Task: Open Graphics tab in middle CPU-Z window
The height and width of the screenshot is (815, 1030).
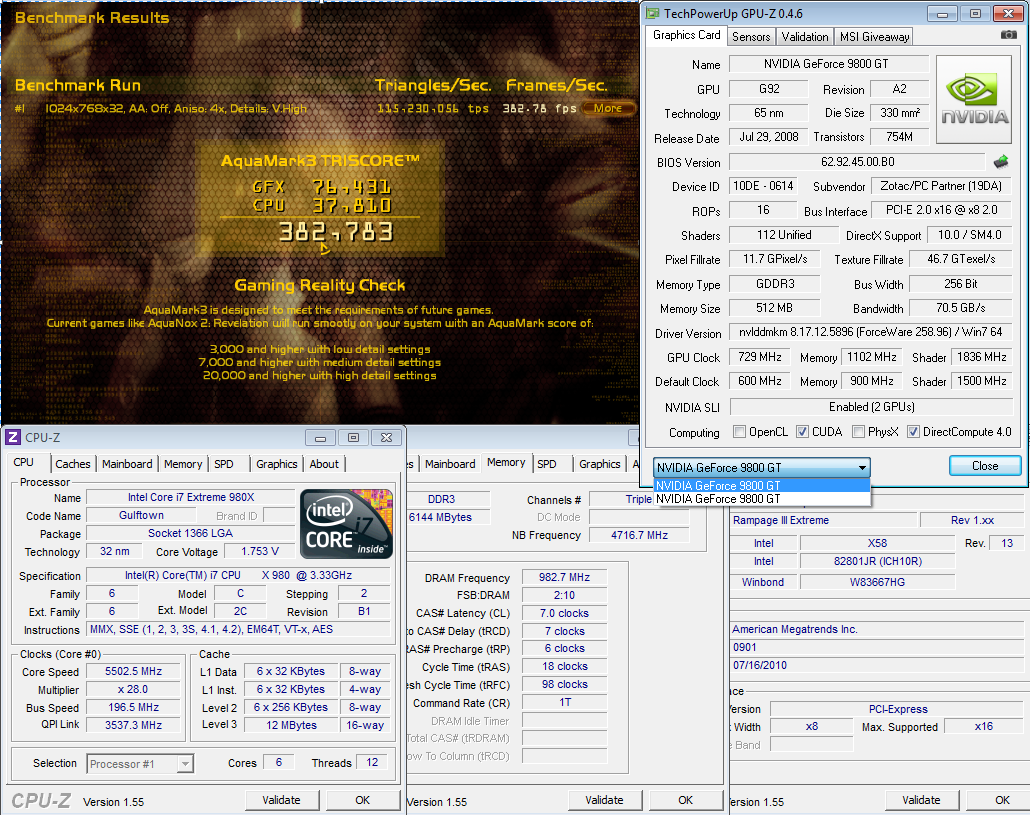Action: [x=600, y=464]
